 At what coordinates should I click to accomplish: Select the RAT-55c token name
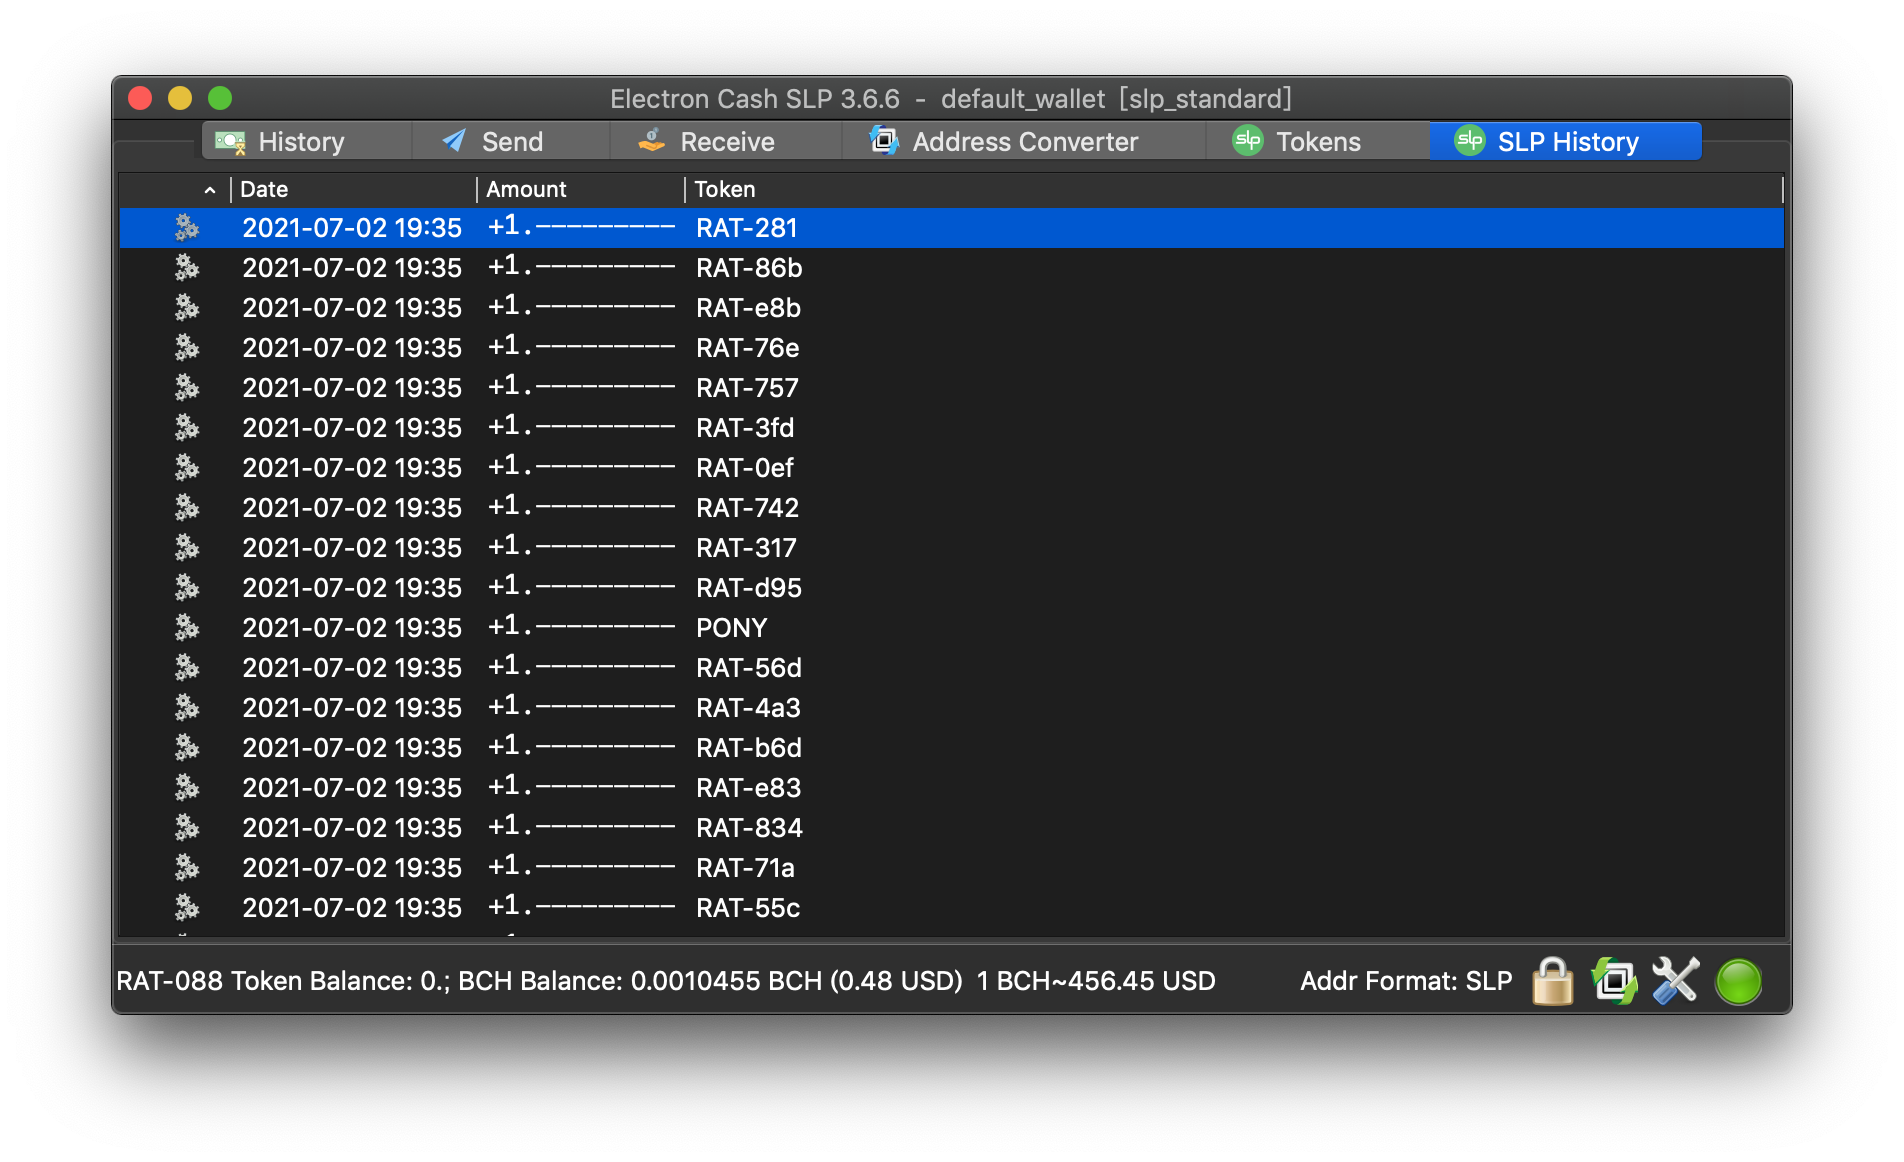coord(748,908)
